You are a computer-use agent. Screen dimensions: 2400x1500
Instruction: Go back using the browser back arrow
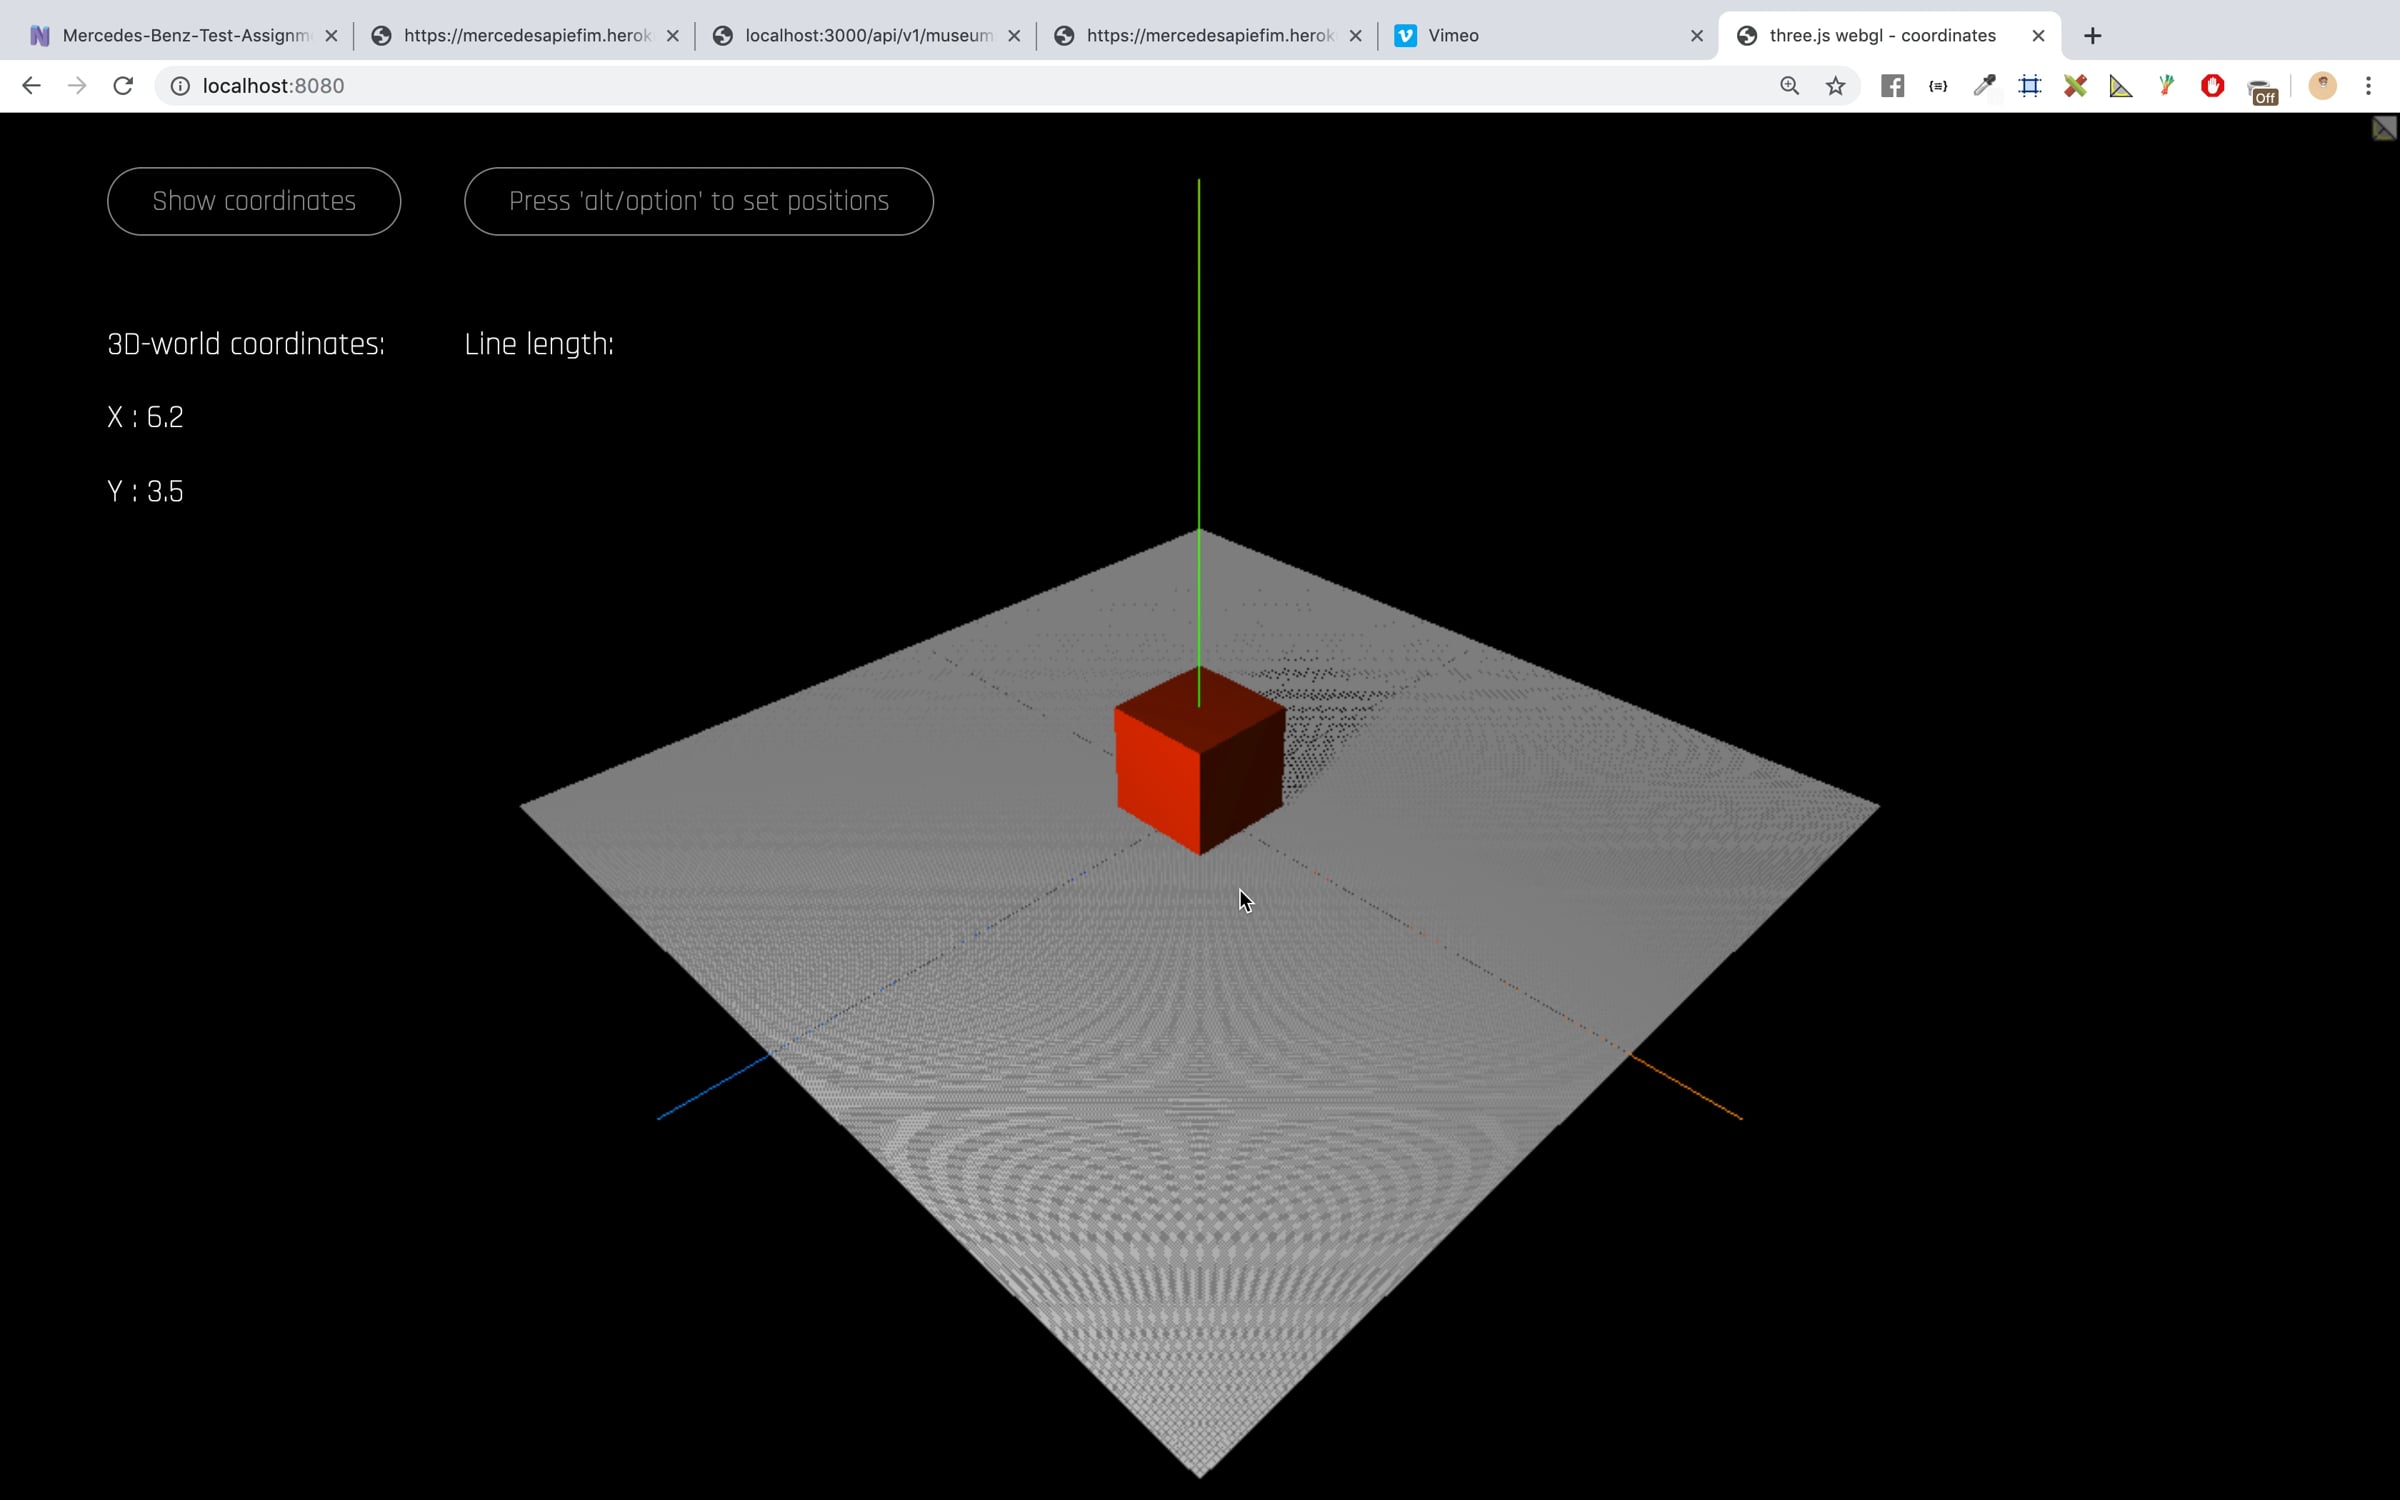(x=31, y=86)
